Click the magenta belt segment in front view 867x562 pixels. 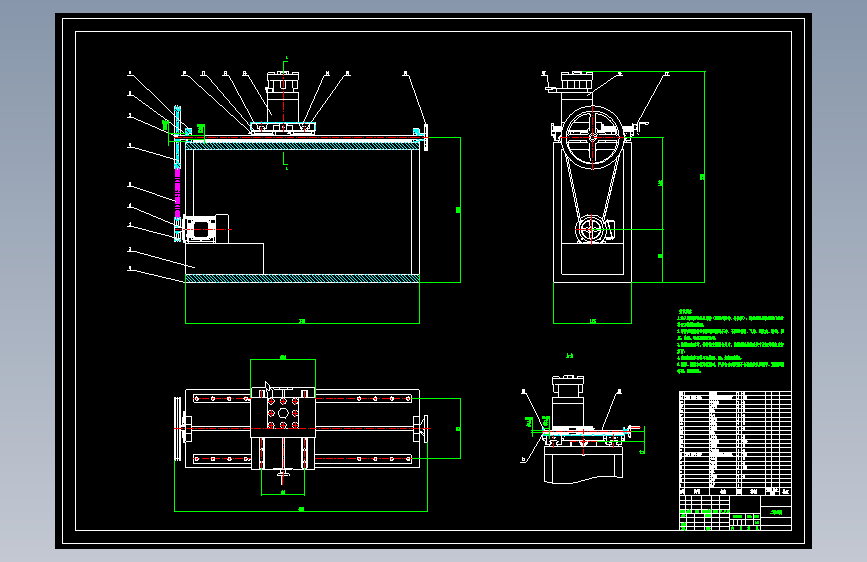pyautogui.click(x=177, y=193)
